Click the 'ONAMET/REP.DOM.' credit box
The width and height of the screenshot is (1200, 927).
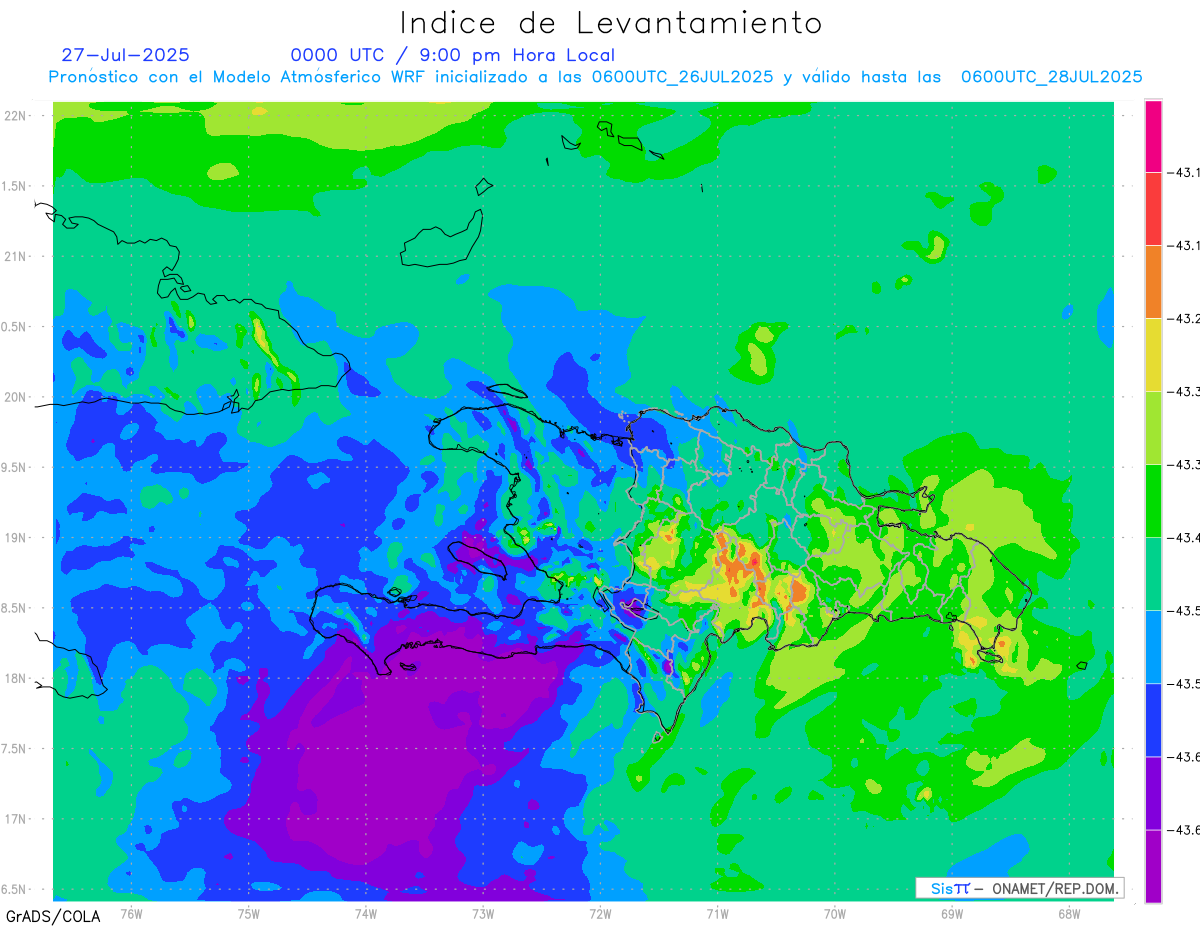(1020, 888)
